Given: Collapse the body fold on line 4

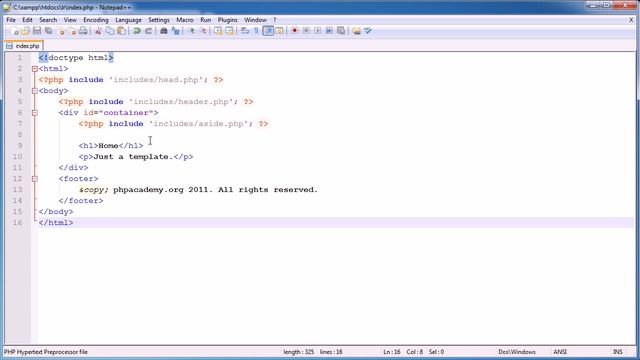Looking at the screenshot, I should tap(35, 91).
